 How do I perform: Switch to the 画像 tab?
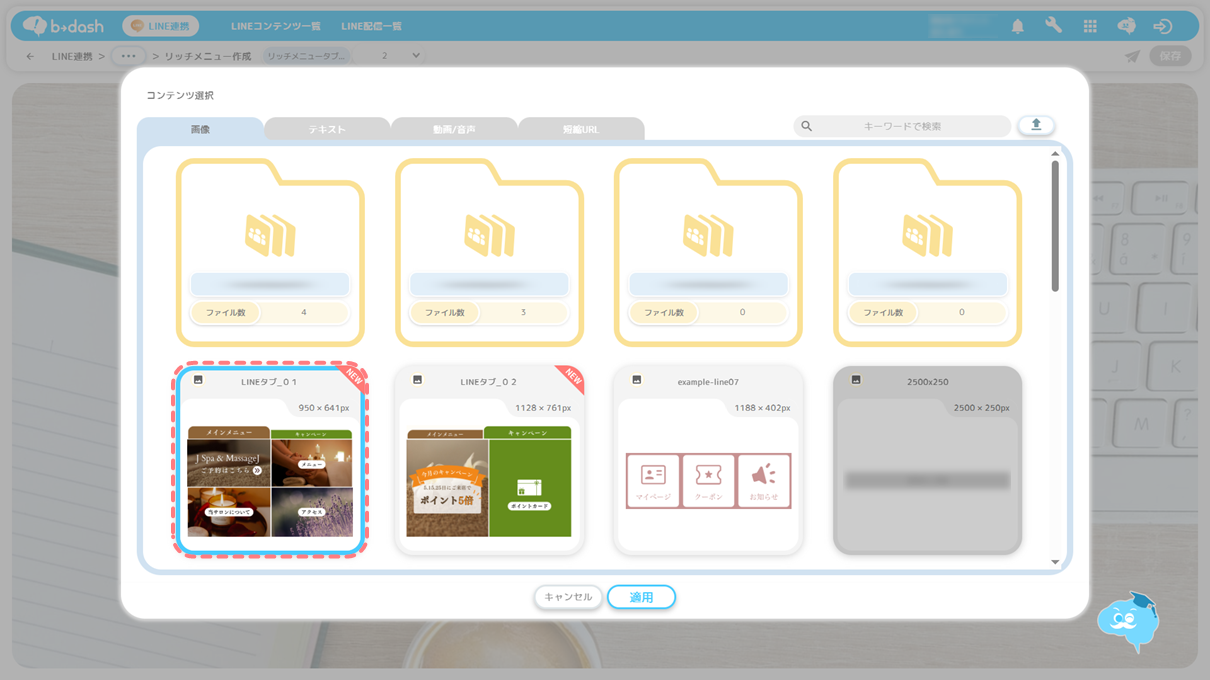pyautogui.click(x=200, y=129)
